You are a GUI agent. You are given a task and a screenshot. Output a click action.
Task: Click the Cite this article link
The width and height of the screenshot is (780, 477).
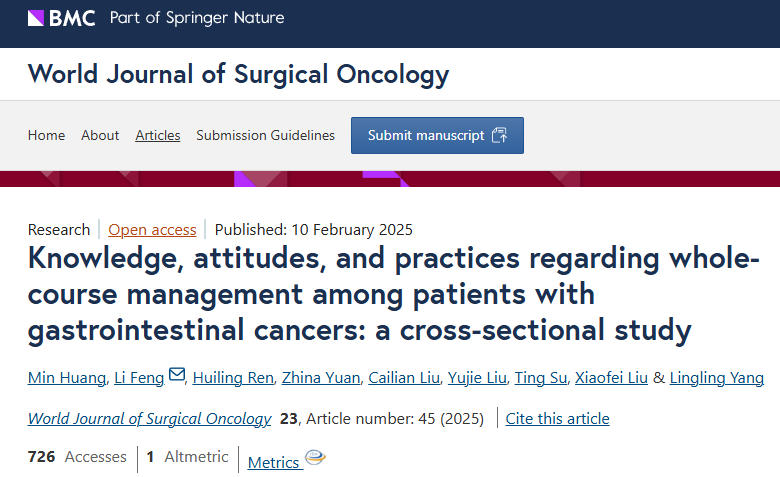(x=557, y=418)
